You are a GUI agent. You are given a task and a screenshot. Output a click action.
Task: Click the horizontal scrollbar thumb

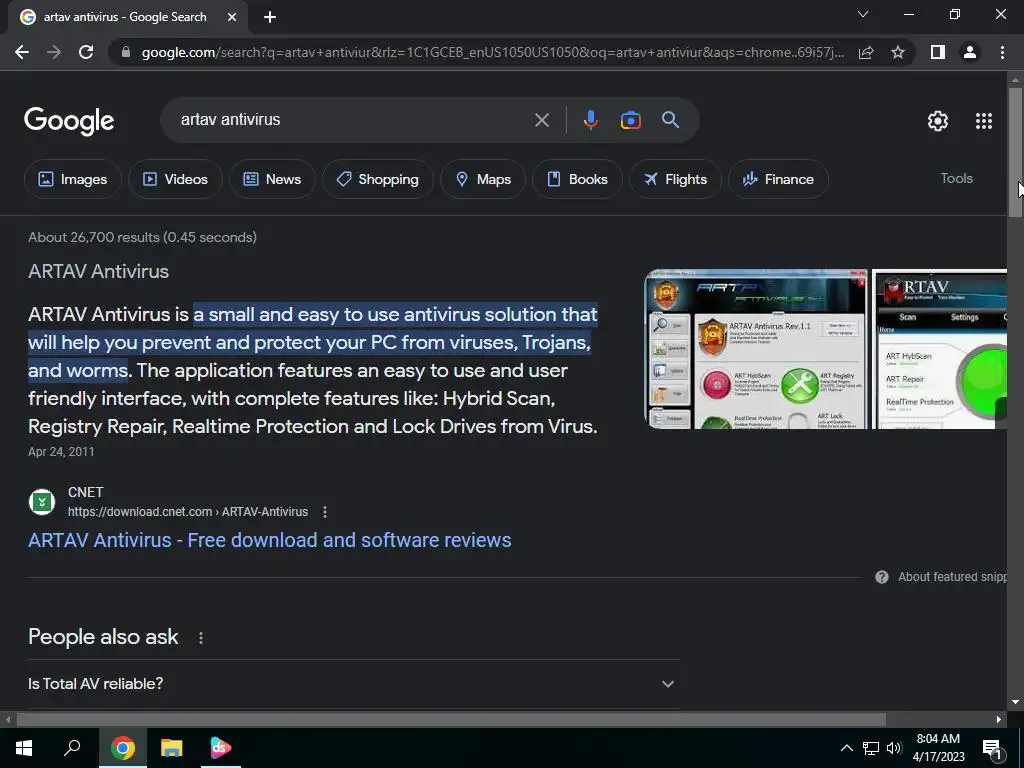[451, 720]
